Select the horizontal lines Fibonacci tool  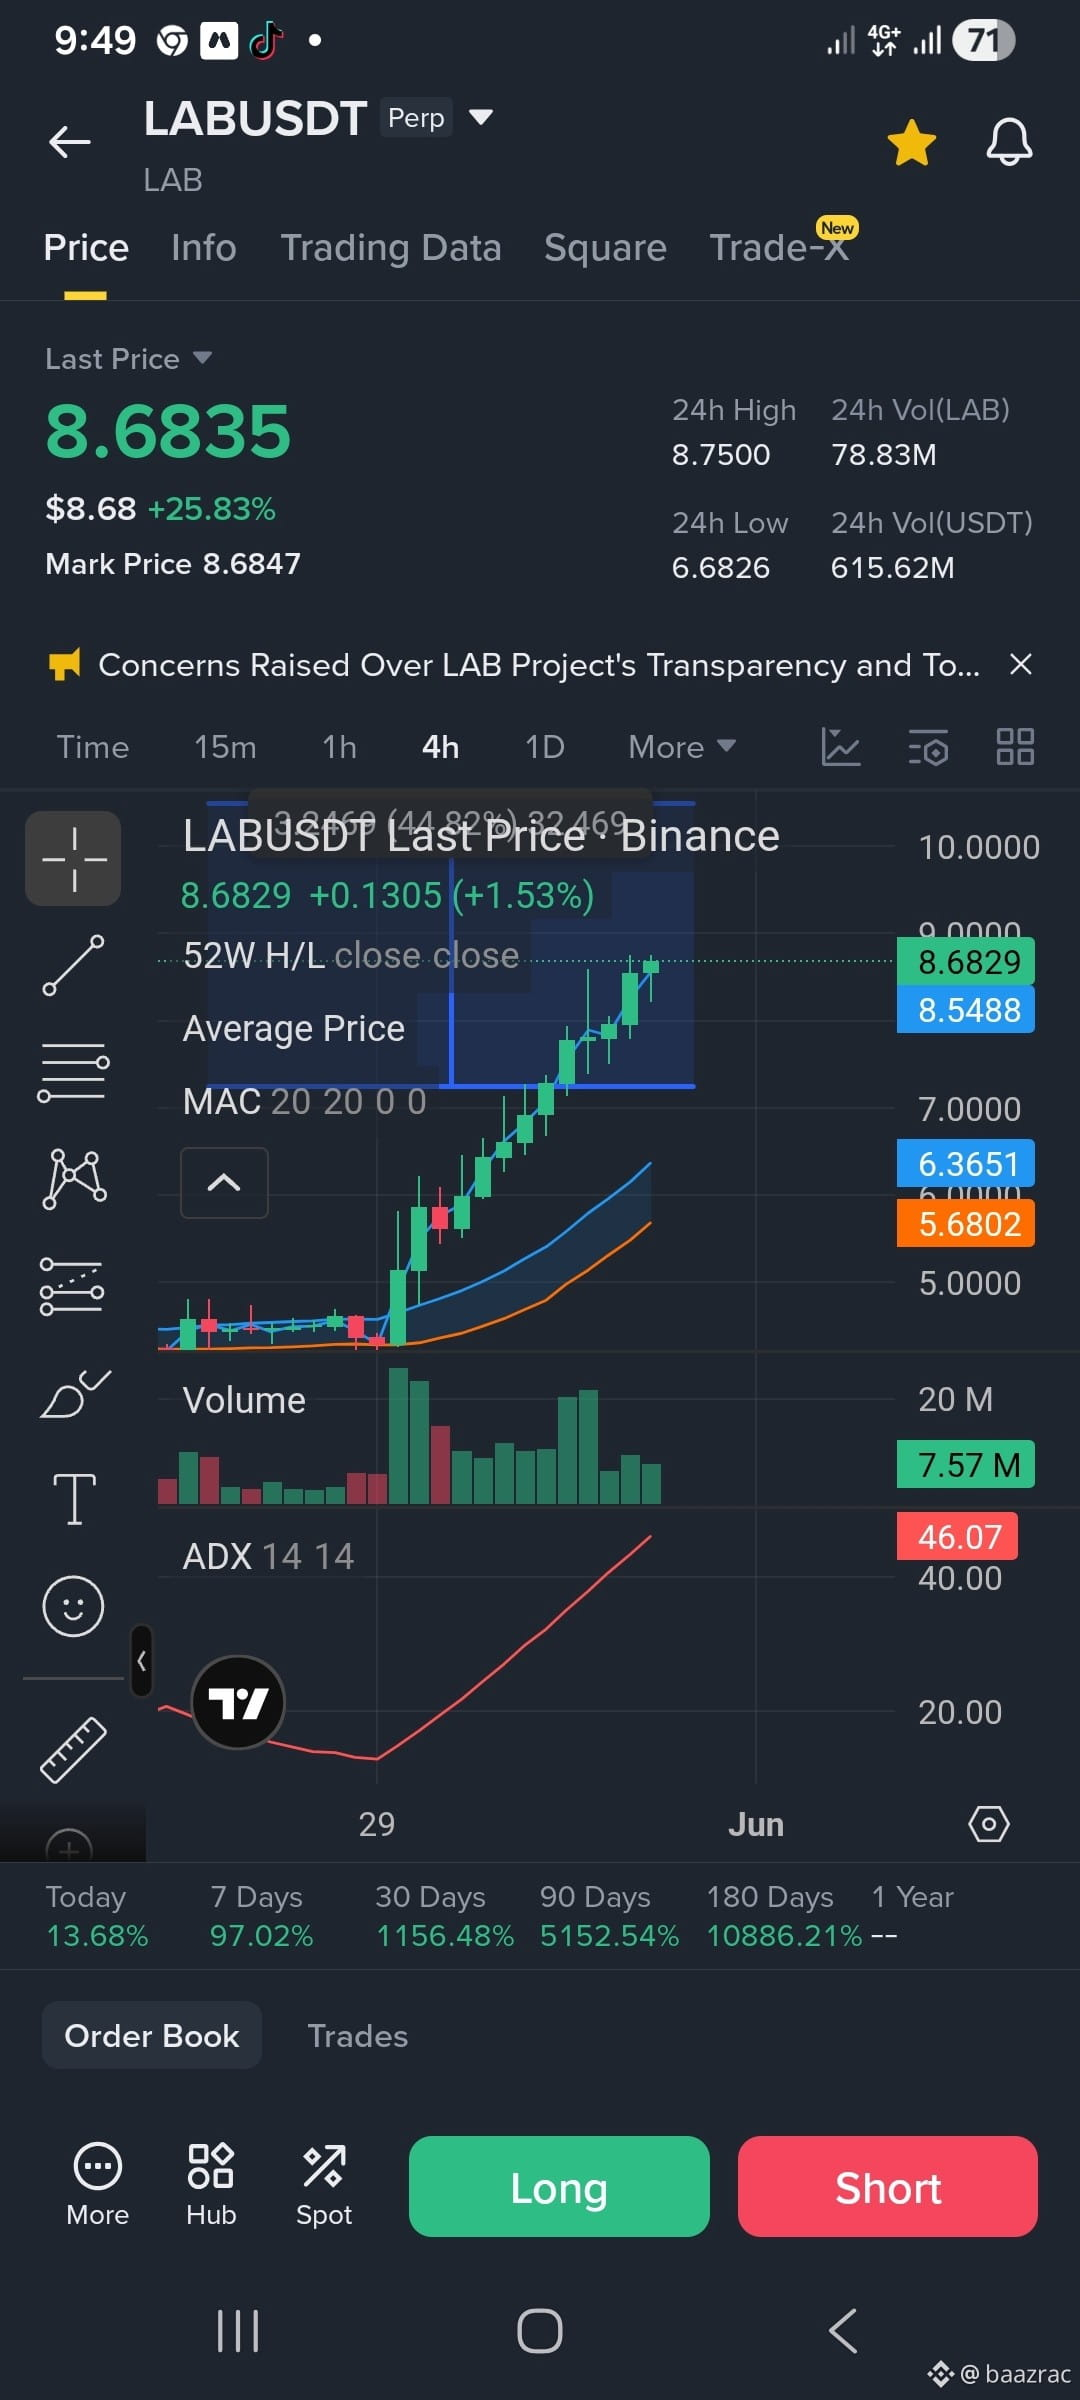coord(73,1072)
